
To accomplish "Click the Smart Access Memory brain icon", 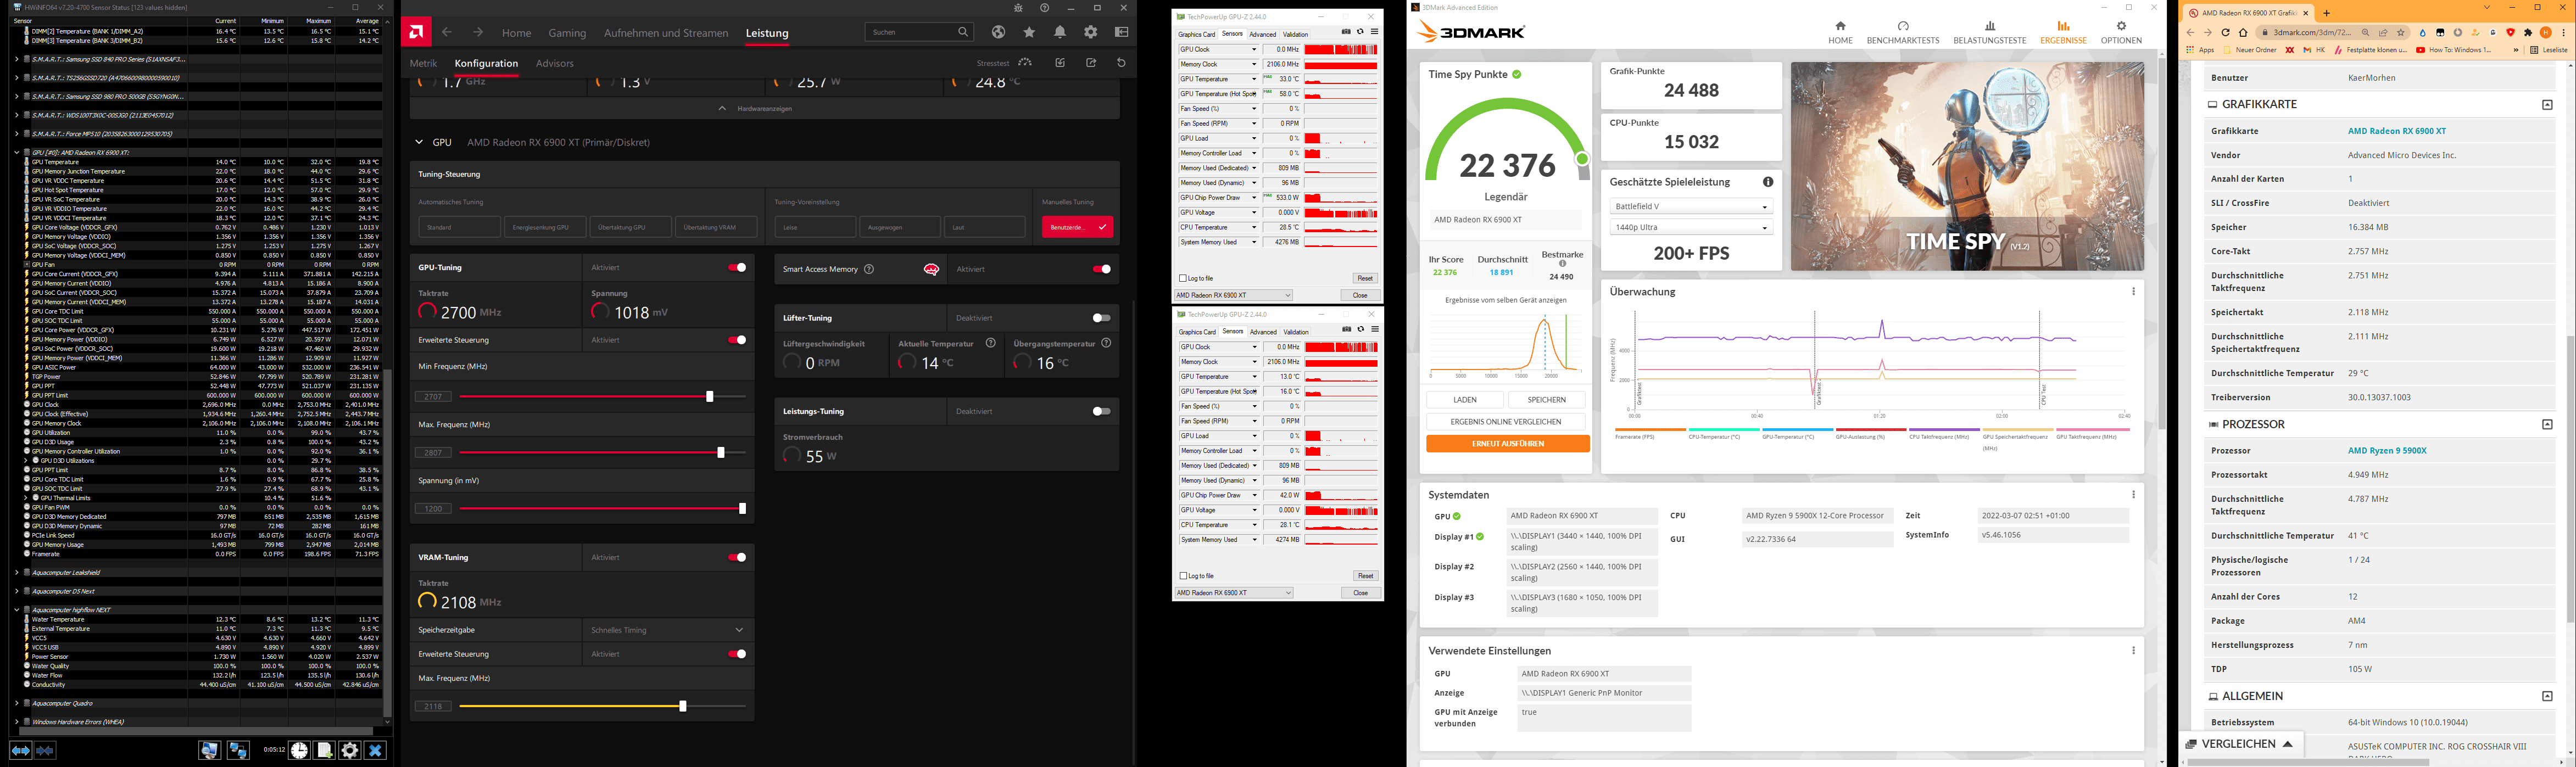I will (931, 269).
